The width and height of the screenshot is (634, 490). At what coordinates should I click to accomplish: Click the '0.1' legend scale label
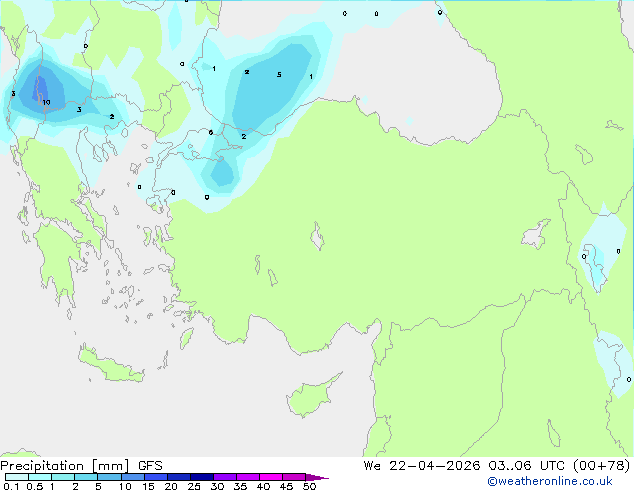click(x=11, y=486)
